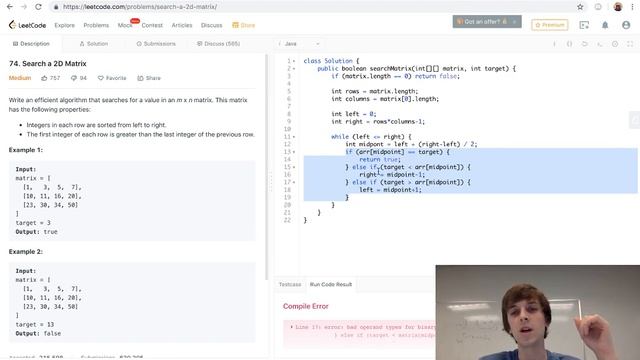Click the thumbs-up like icon (757)
This screenshot has width=640, height=360.
click(x=44, y=78)
